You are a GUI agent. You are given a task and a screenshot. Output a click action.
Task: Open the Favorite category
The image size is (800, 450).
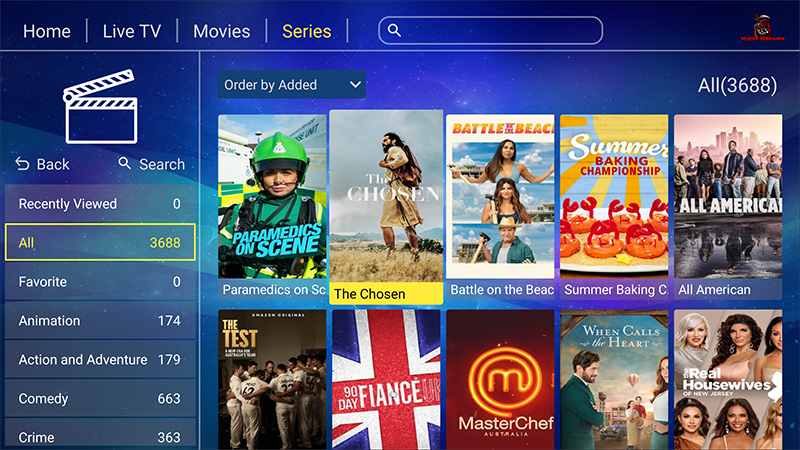point(100,282)
